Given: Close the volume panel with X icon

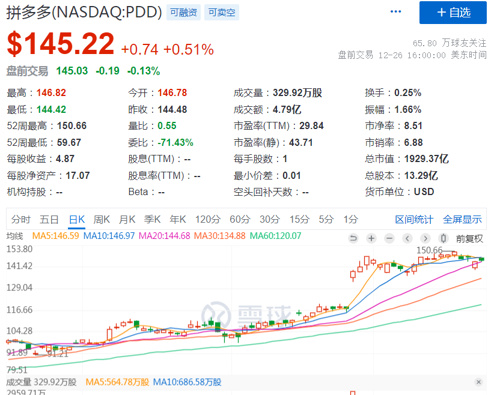Looking at the screenshot, I should (x=479, y=382).
